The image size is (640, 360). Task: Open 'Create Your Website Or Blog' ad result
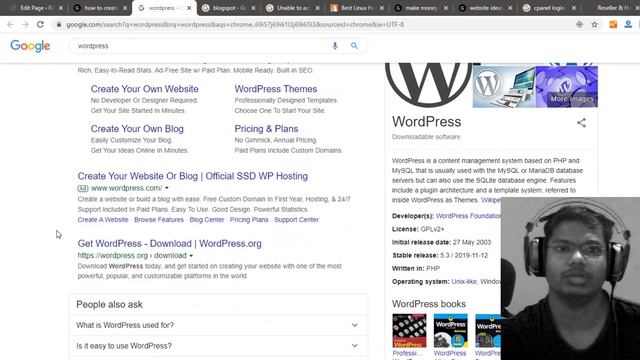point(193,176)
